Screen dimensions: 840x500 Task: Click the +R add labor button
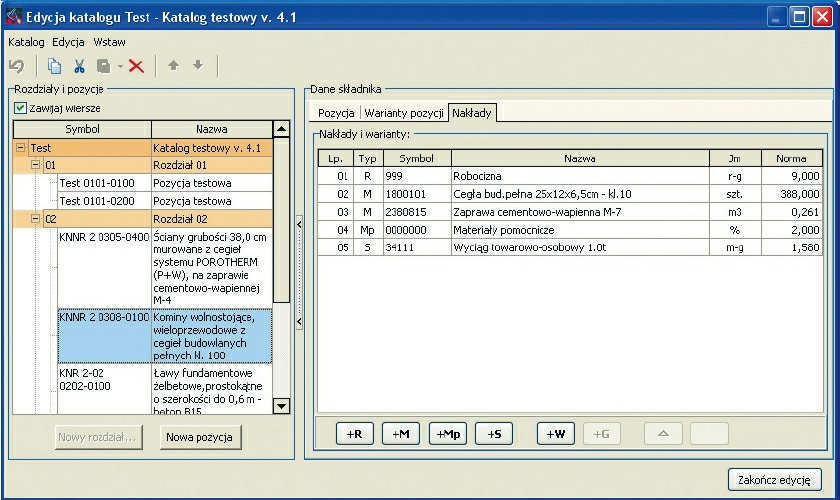coord(354,434)
